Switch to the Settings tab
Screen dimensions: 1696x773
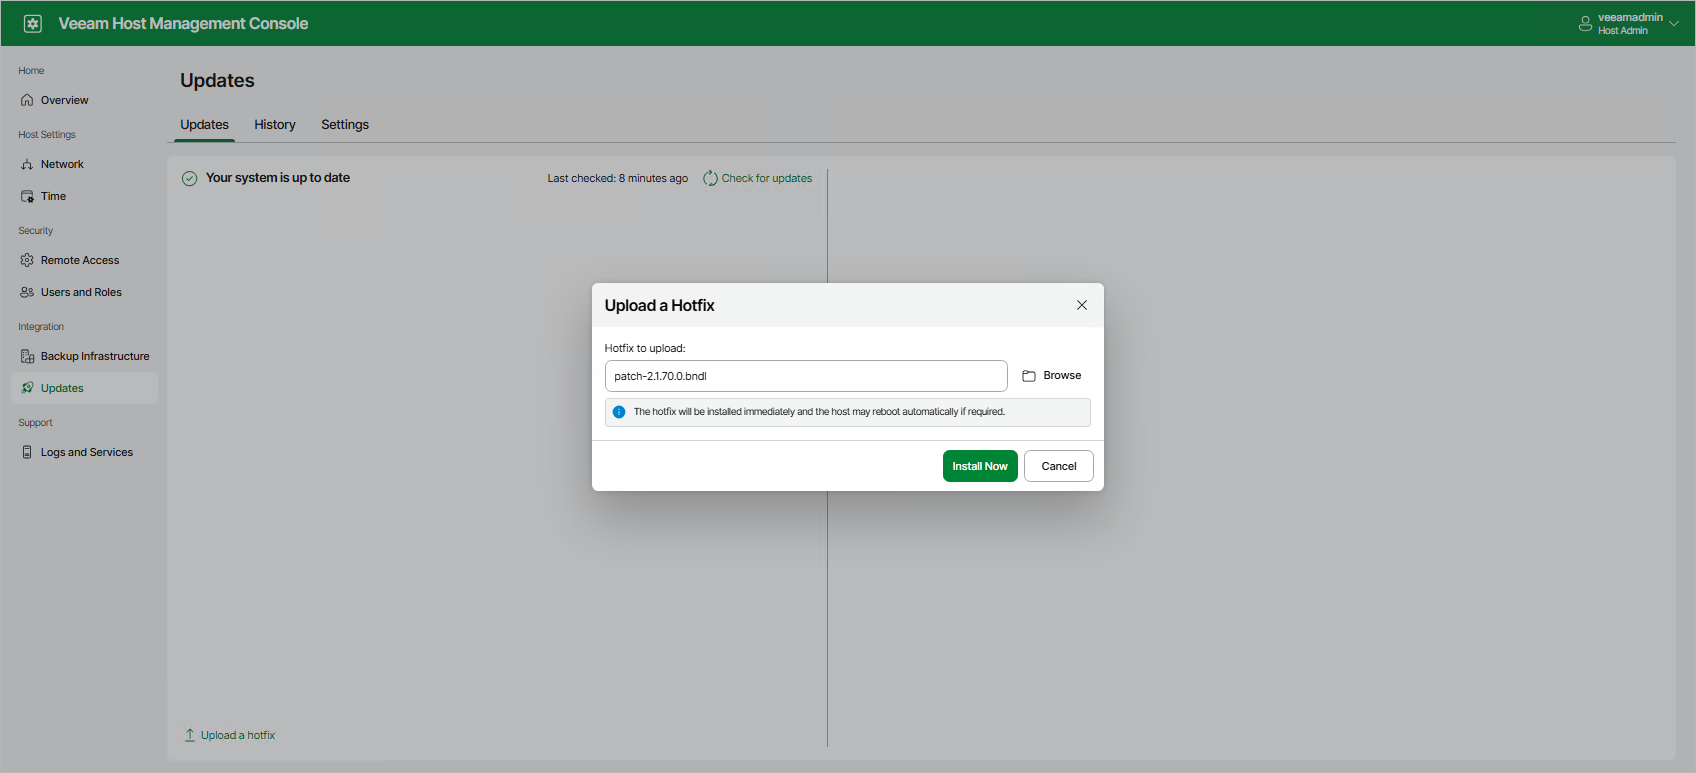click(x=345, y=124)
